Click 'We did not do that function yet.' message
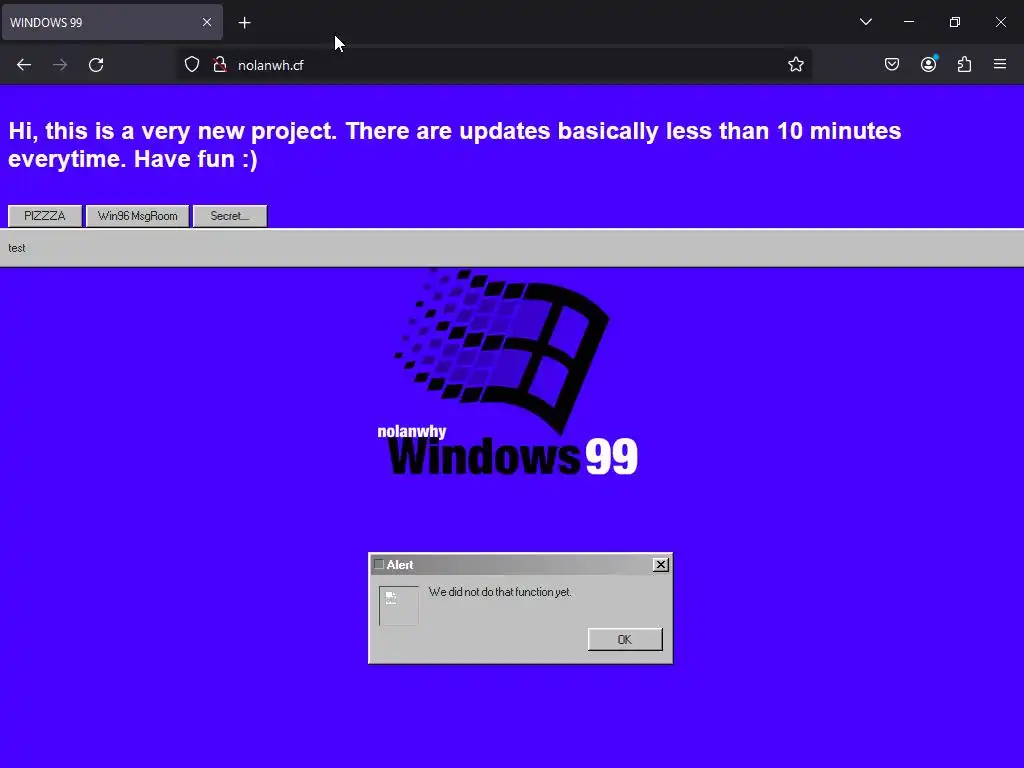Screen dimensions: 1024x768 coord(500,592)
